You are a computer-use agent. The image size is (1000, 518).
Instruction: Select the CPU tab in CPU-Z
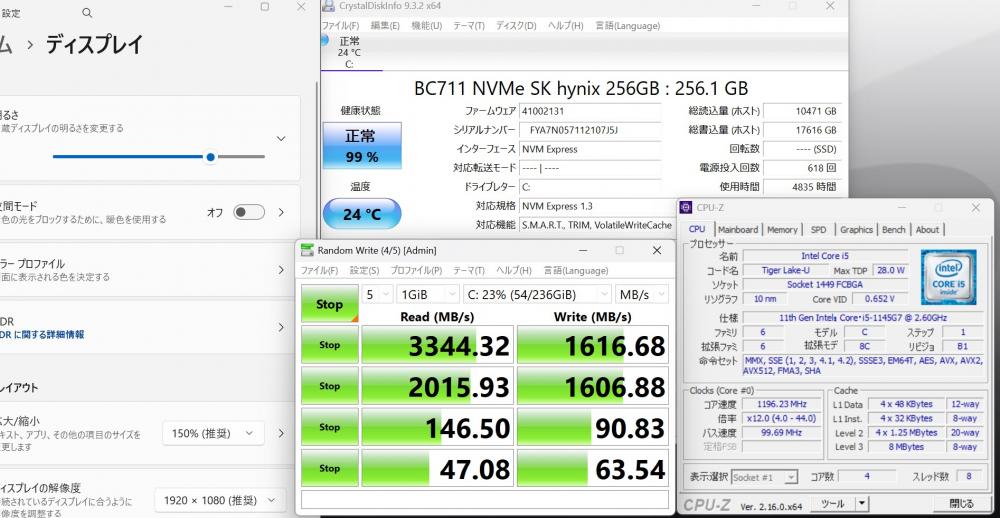[697, 229]
